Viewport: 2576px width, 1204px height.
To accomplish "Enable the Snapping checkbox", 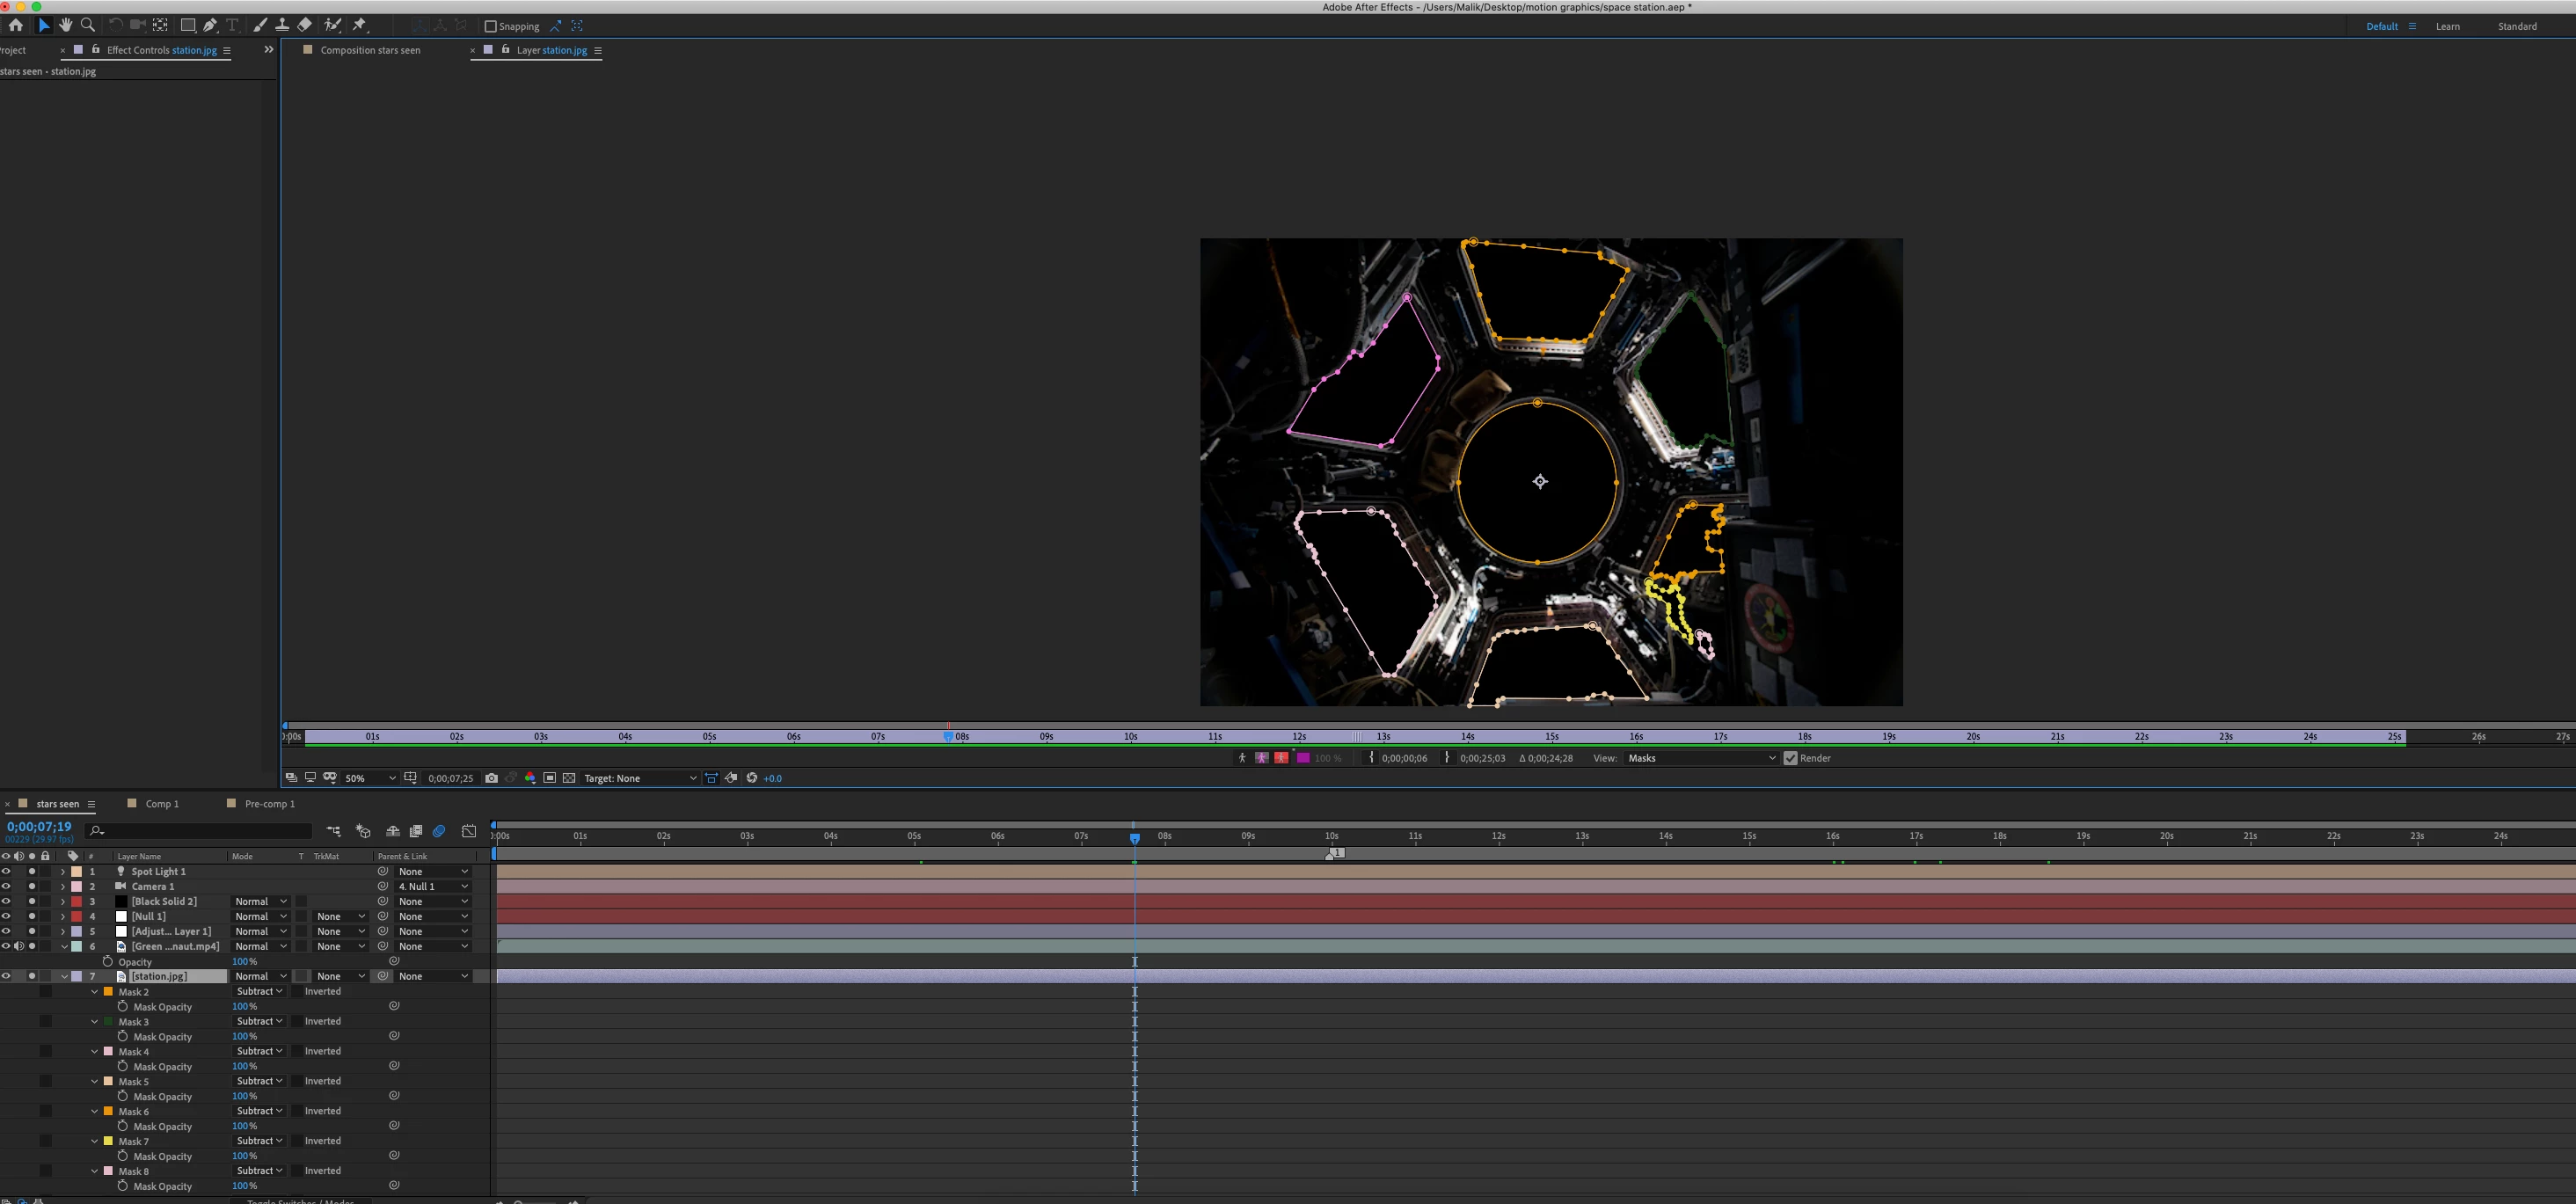I will point(490,26).
